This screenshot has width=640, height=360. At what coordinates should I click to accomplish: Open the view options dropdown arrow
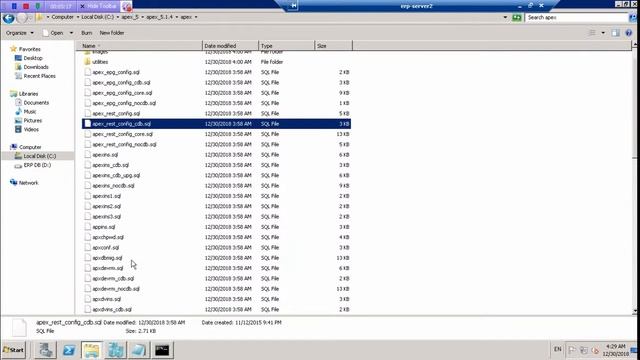pos(603,33)
